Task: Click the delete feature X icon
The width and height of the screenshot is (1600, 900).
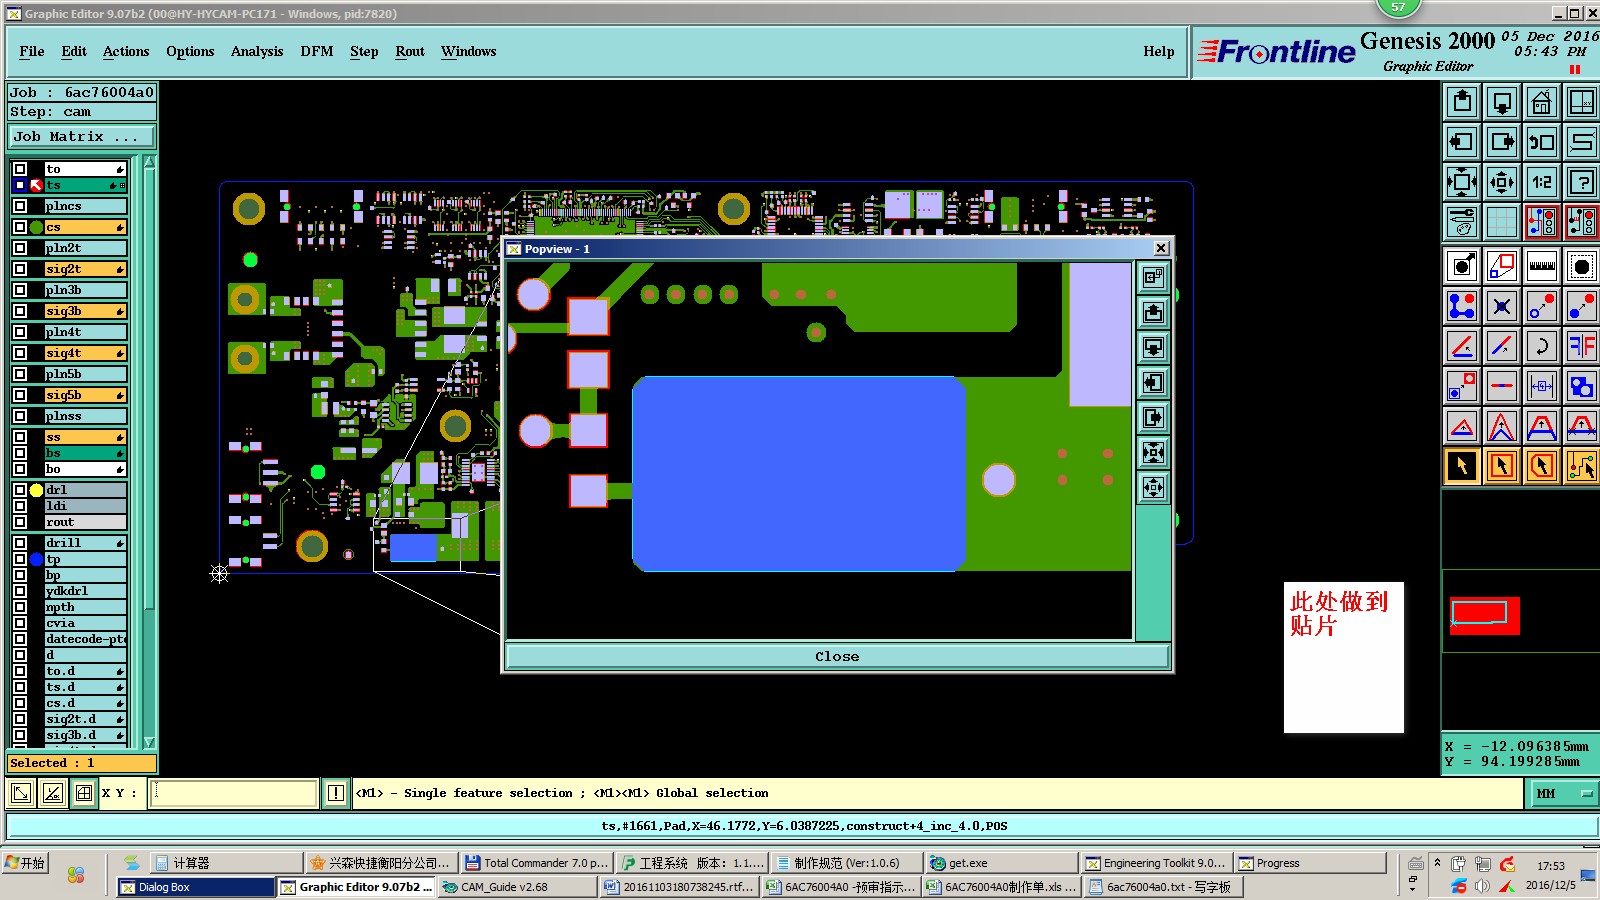Action: click(x=1502, y=306)
